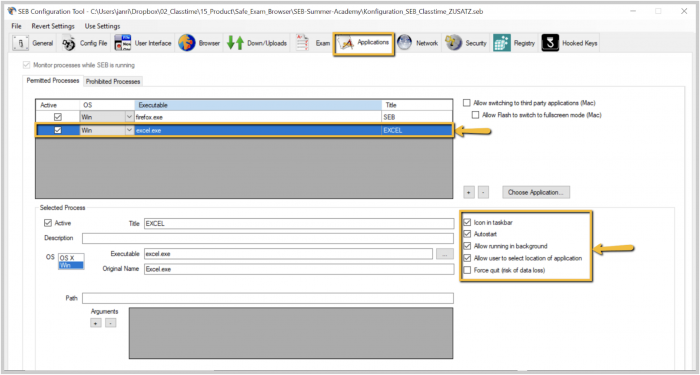The height and width of the screenshot is (375, 700).
Task: Remove selected process with minus button
Action: (x=483, y=193)
